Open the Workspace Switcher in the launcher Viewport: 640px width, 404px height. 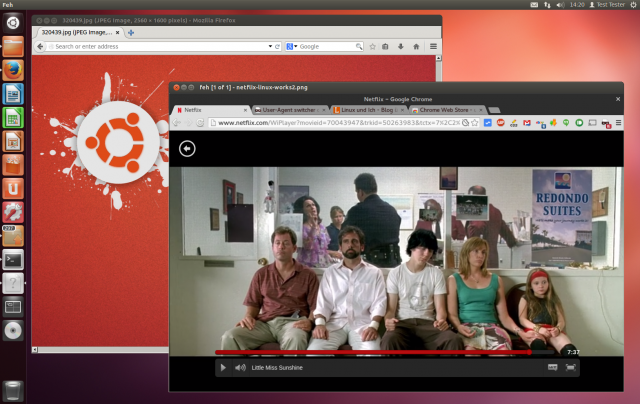tap(13, 307)
